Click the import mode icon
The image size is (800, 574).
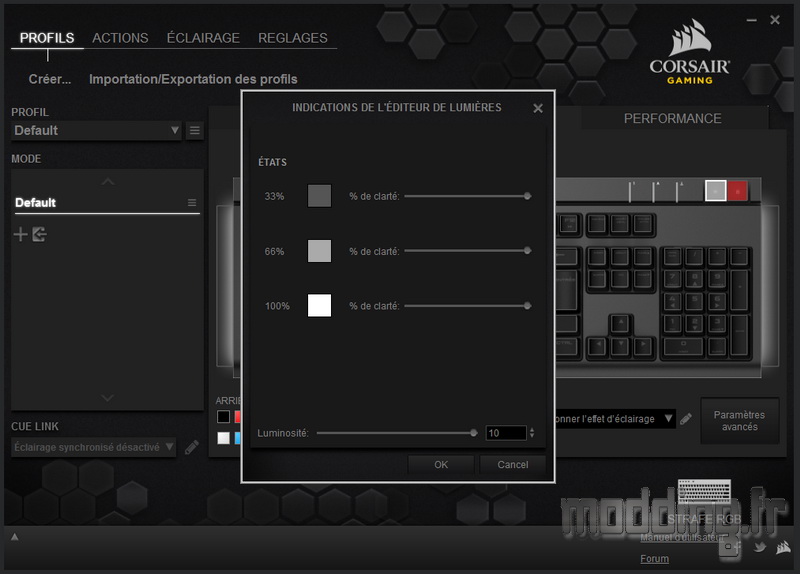[x=39, y=235]
